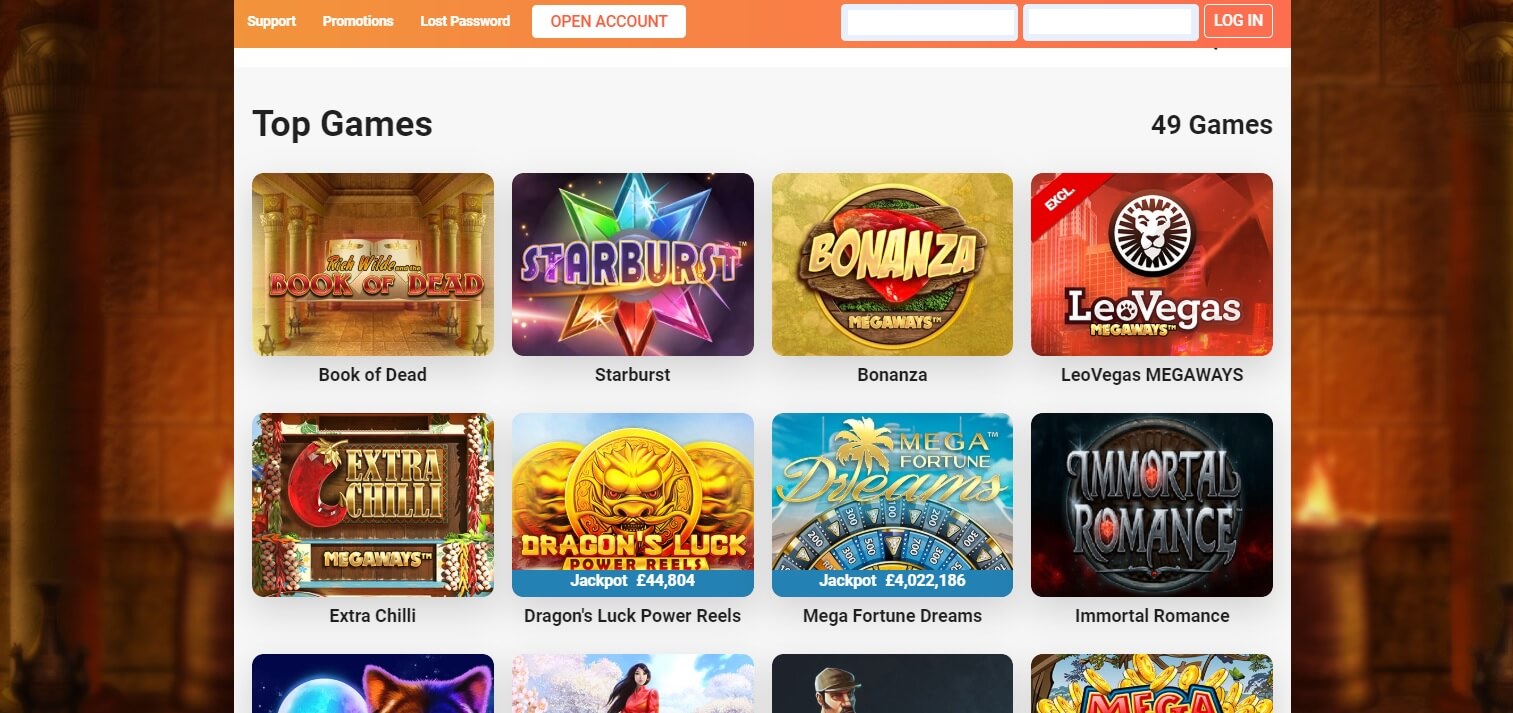Image resolution: width=1513 pixels, height=713 pixels.
Task: Click the LOG IN button
Action: (1238, 21)
